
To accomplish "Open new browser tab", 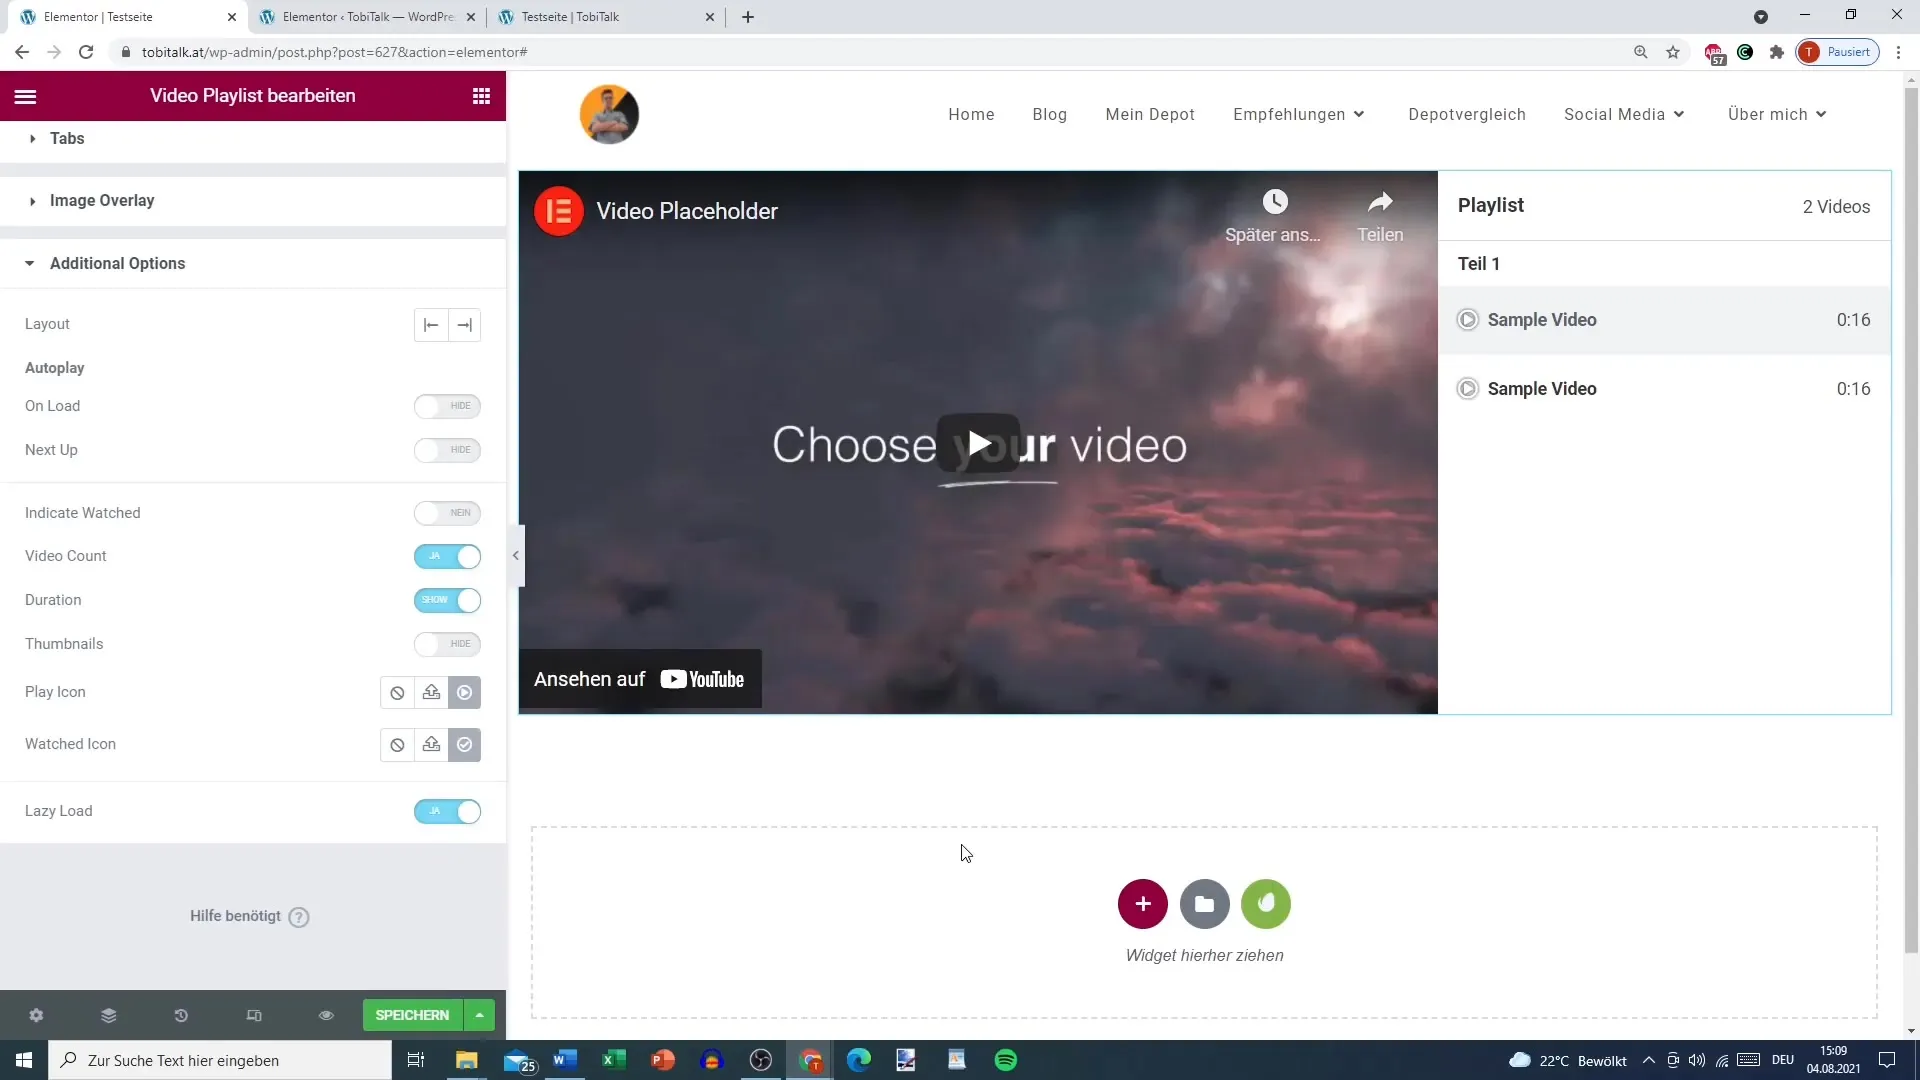I will (748, 17).
